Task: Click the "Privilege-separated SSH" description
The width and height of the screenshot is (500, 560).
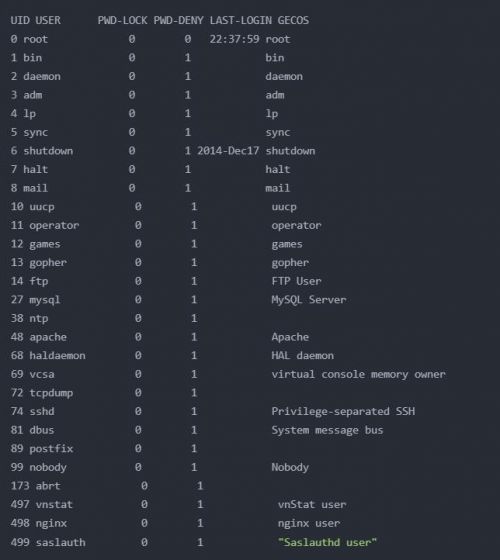Action: (x=343, y=411)
